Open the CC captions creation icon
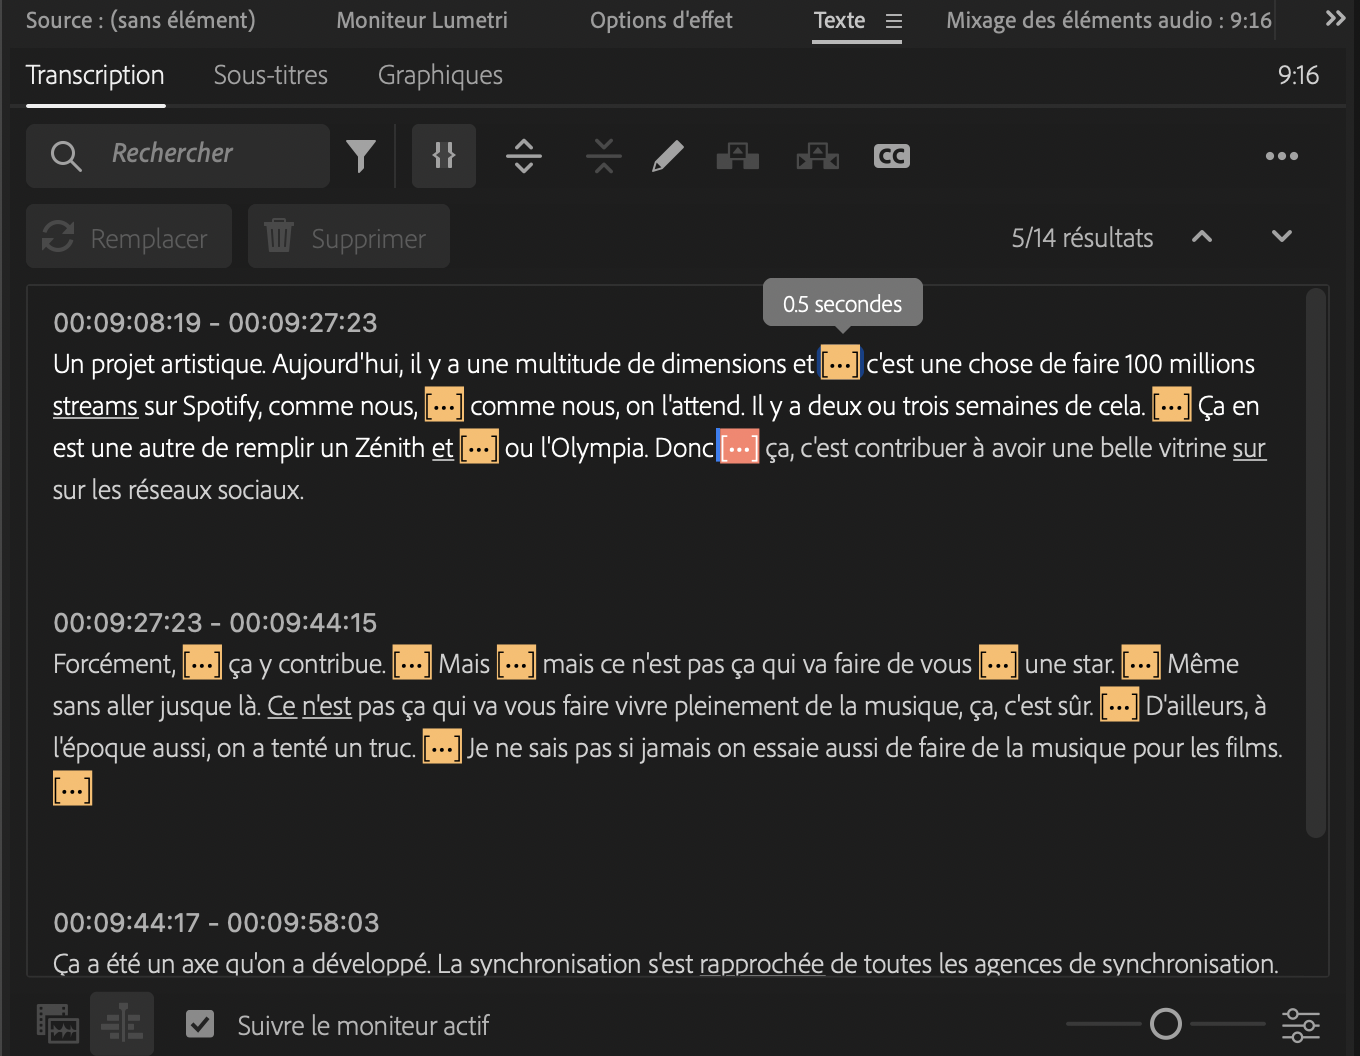The width and height of the screenshot is (1360, 1056). point(890,156)
